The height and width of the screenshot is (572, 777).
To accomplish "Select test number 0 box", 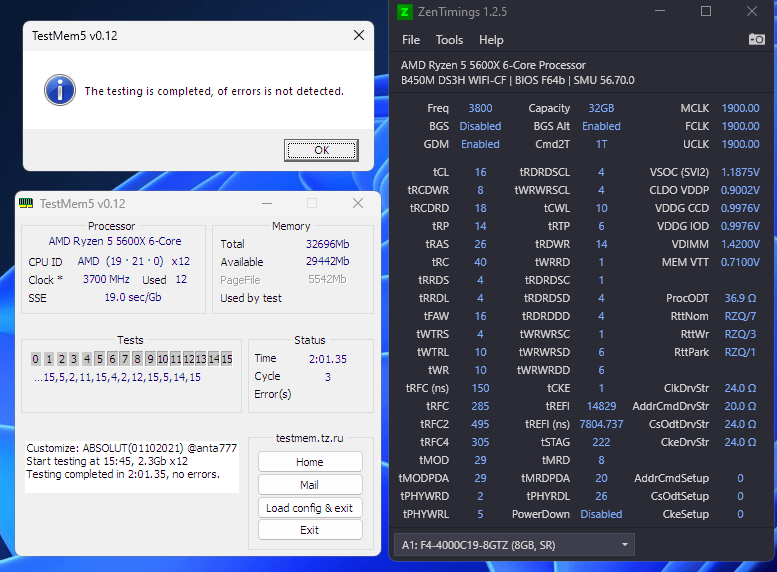I will (36, 359).
